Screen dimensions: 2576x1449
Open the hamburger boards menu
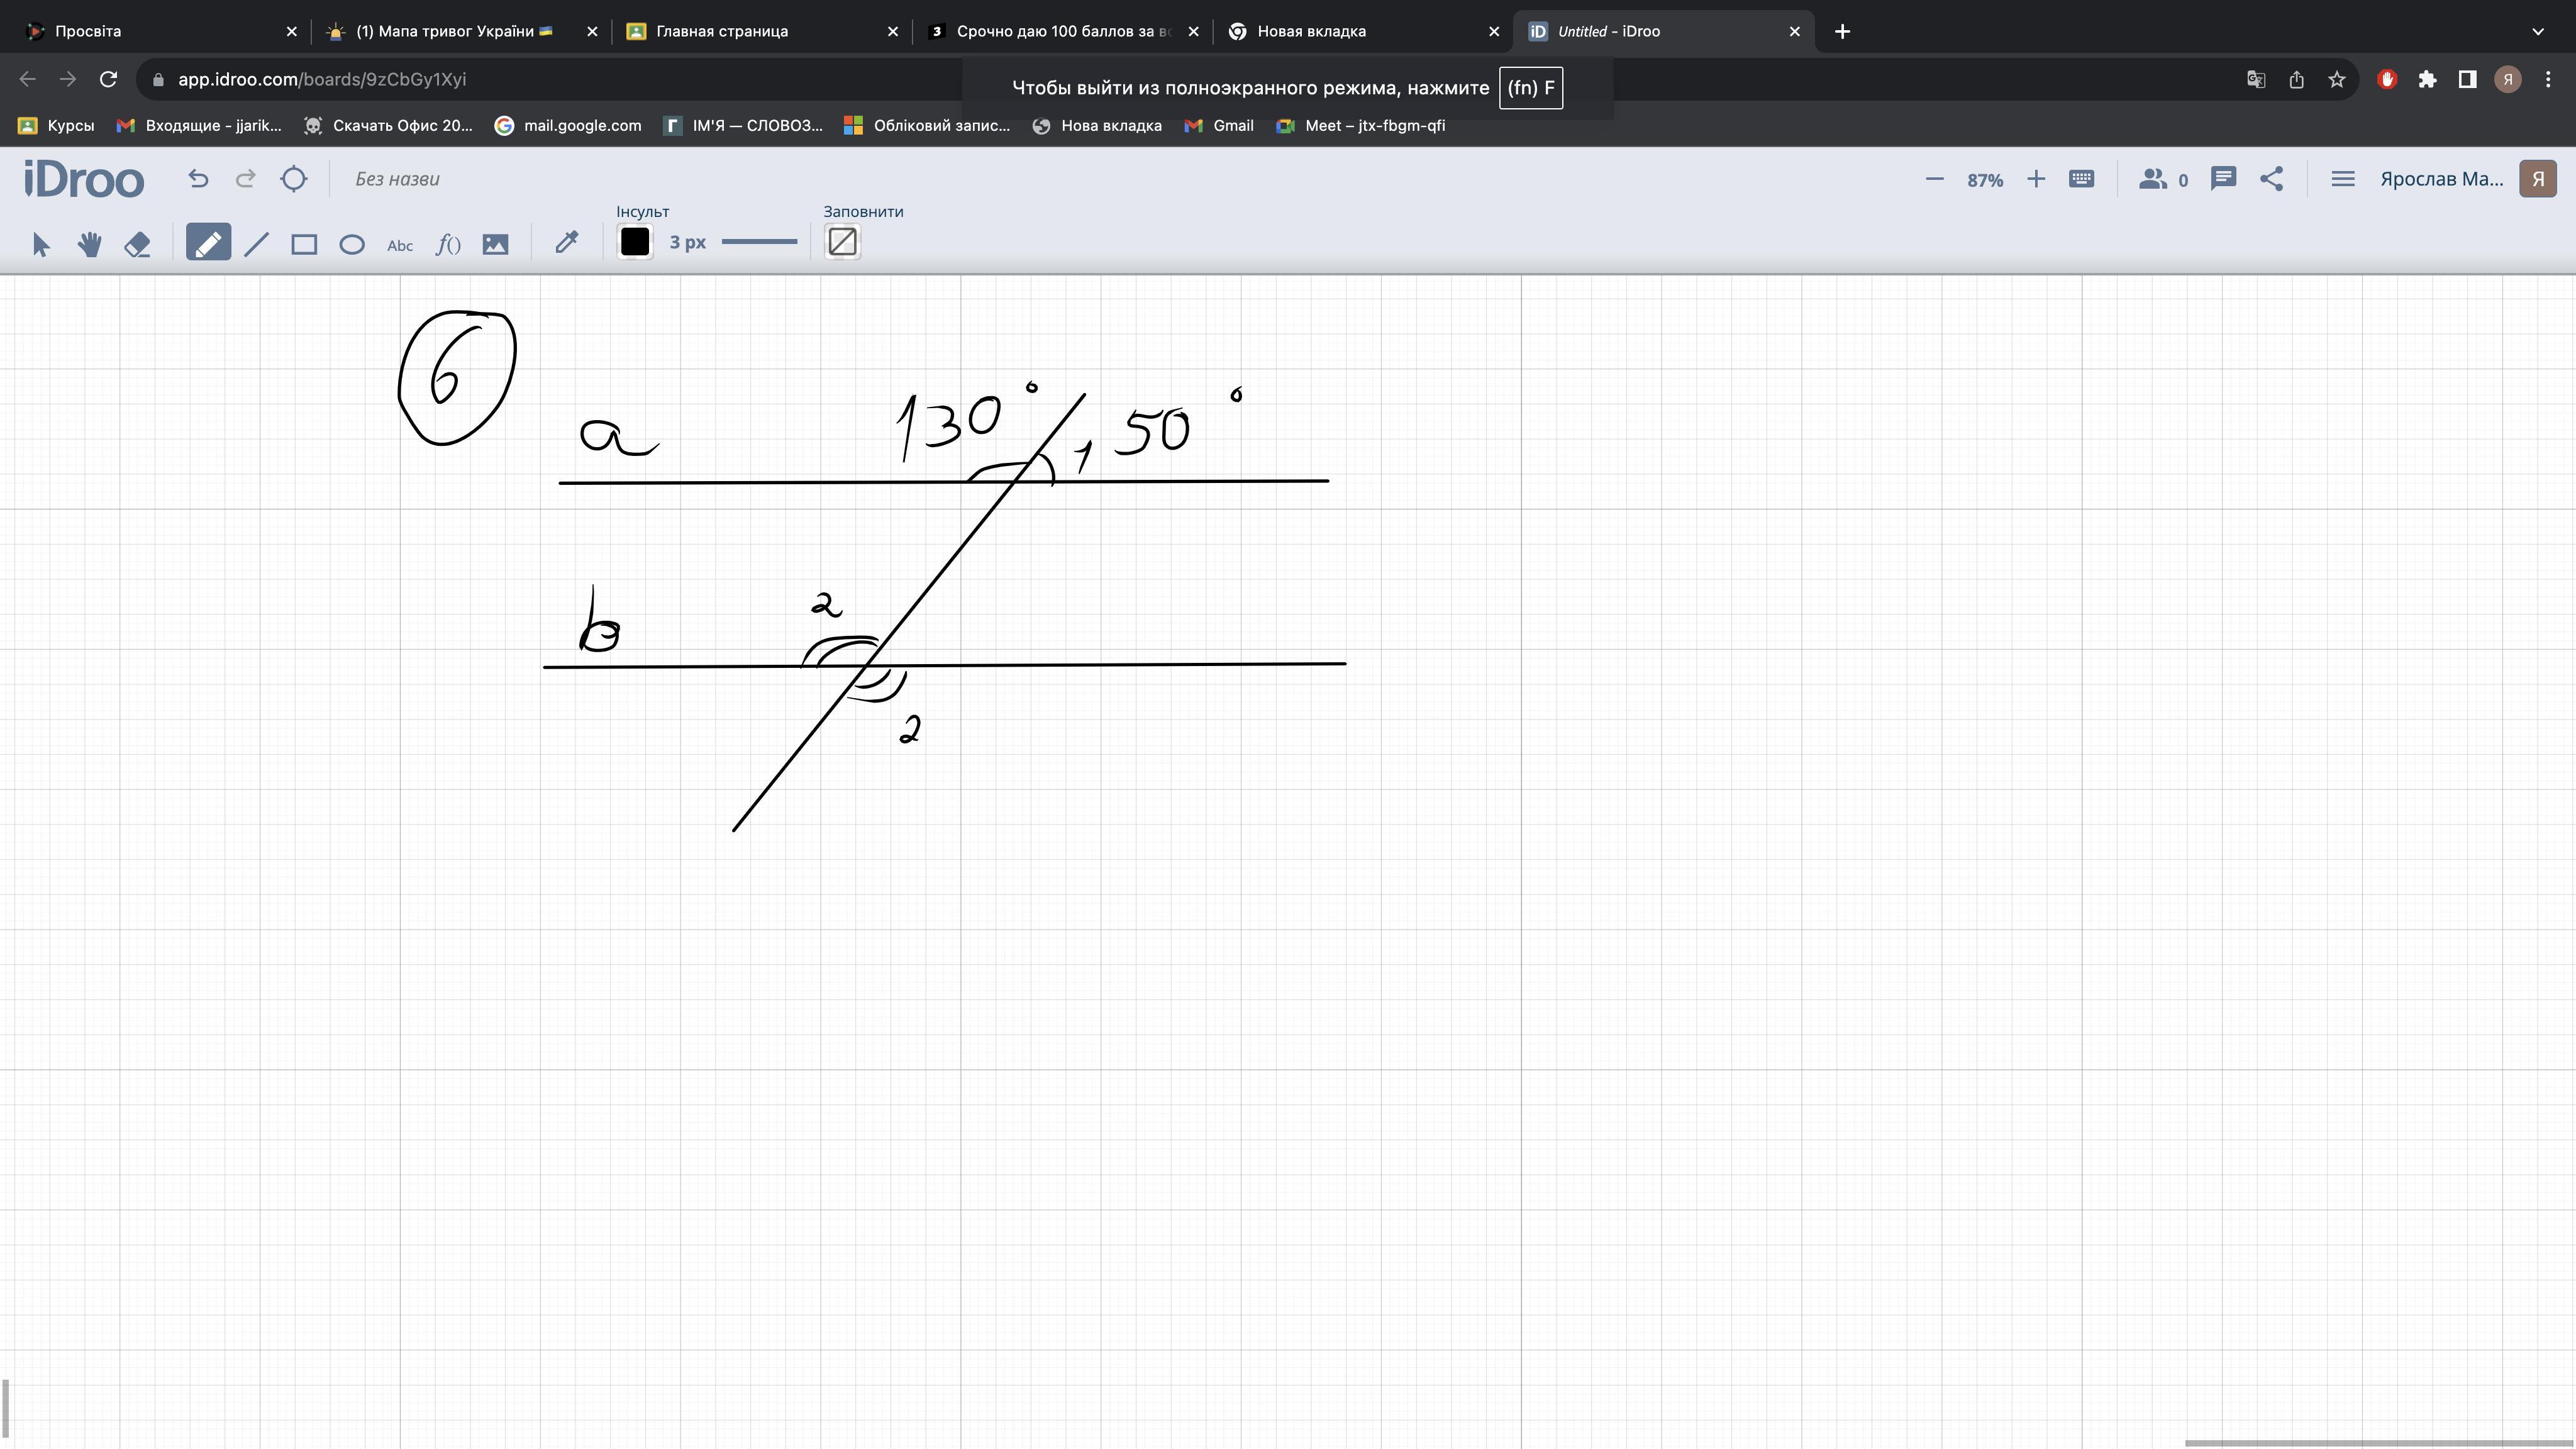pos(2342,179)
